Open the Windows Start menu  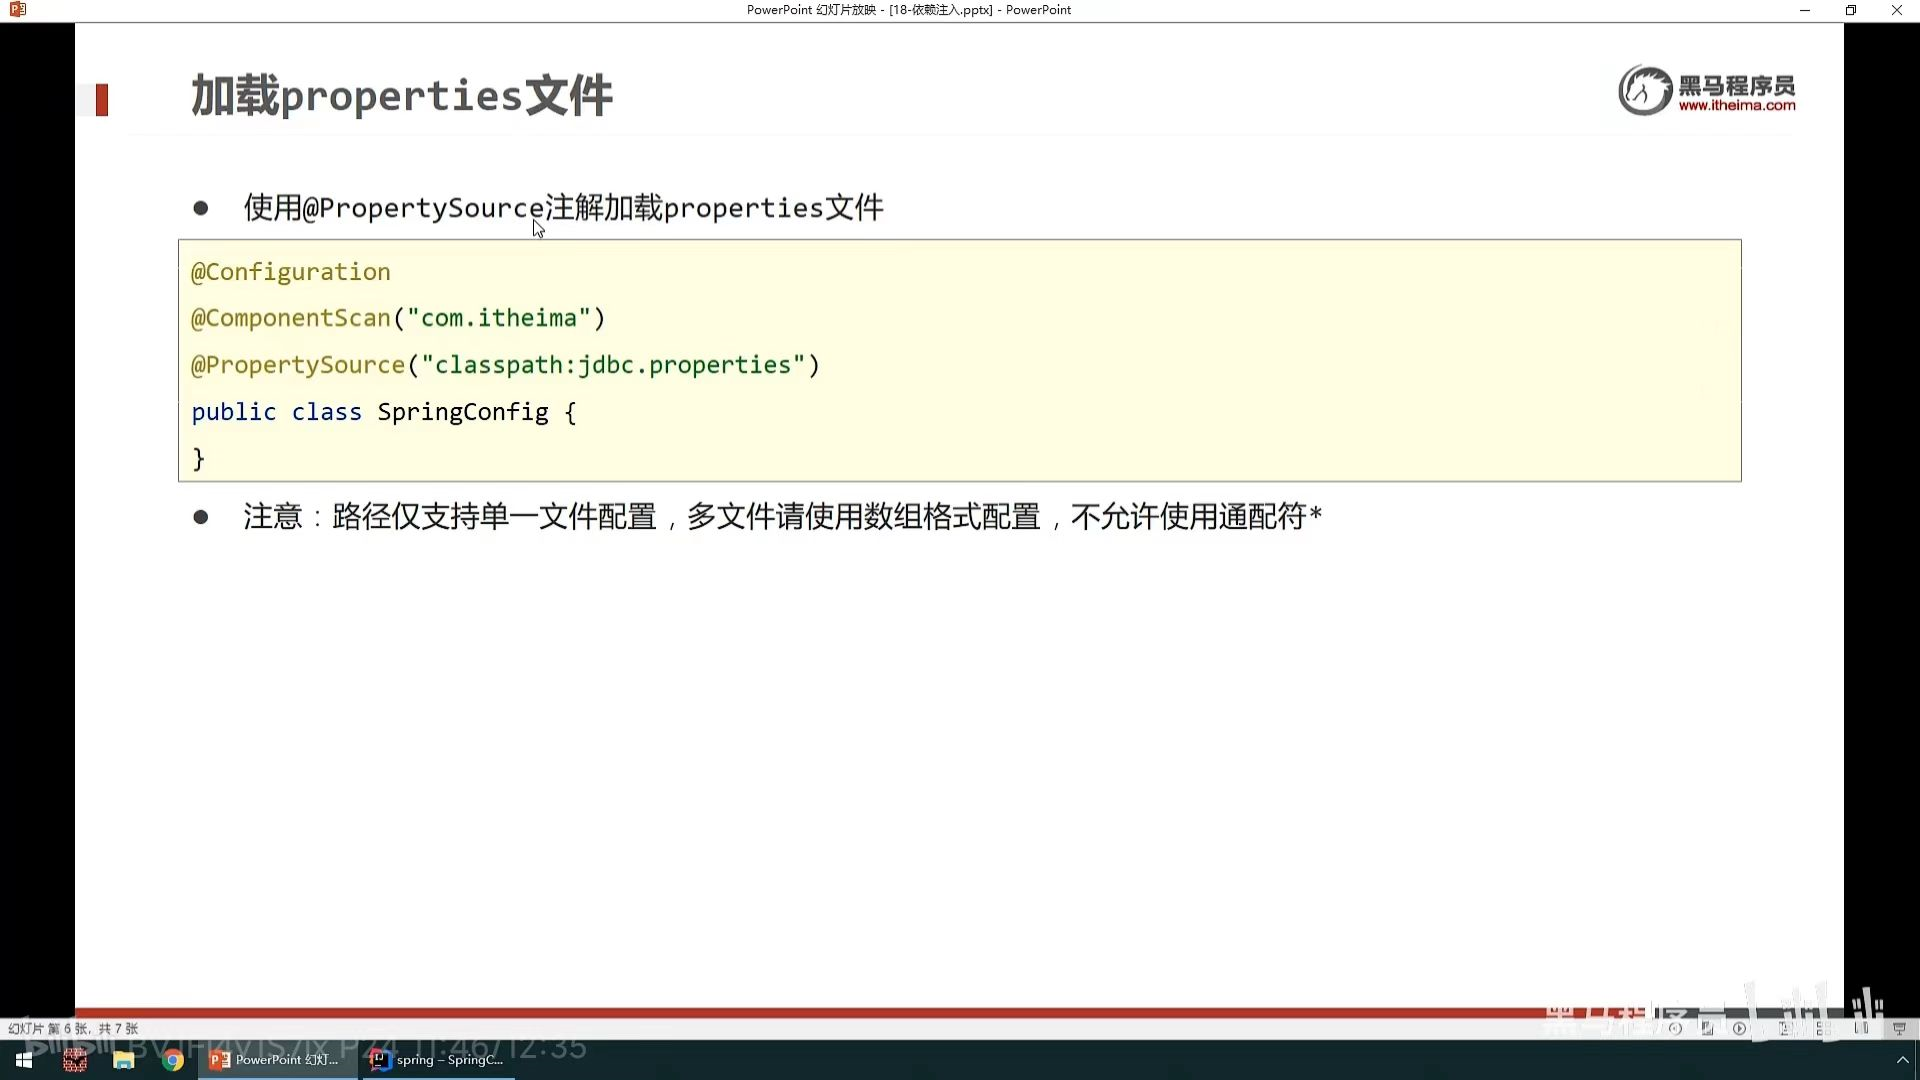(24, 1060)
